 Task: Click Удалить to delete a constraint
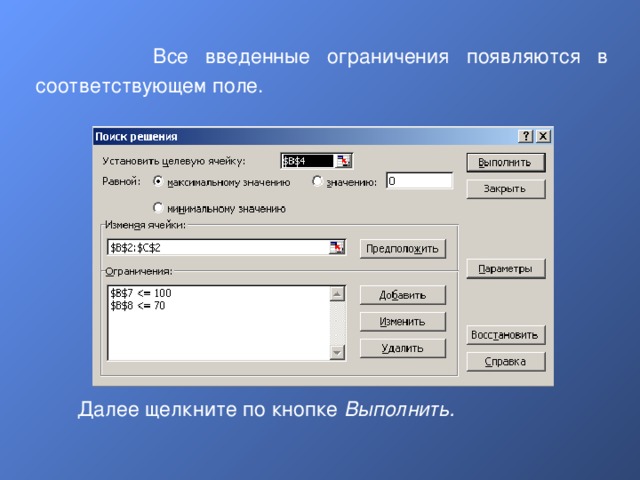[402, 348]
